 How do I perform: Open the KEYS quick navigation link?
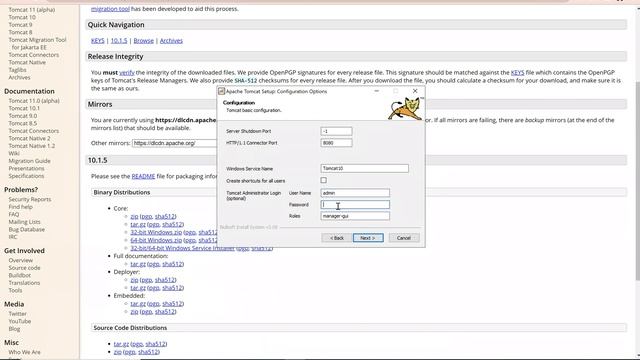98,40
